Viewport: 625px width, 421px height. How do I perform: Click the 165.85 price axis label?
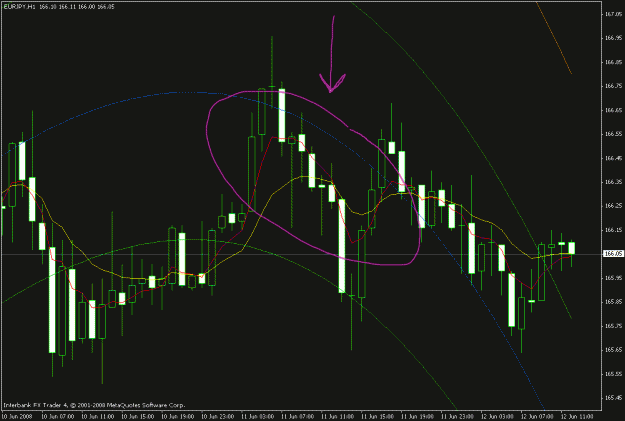[x=613, y=302]
